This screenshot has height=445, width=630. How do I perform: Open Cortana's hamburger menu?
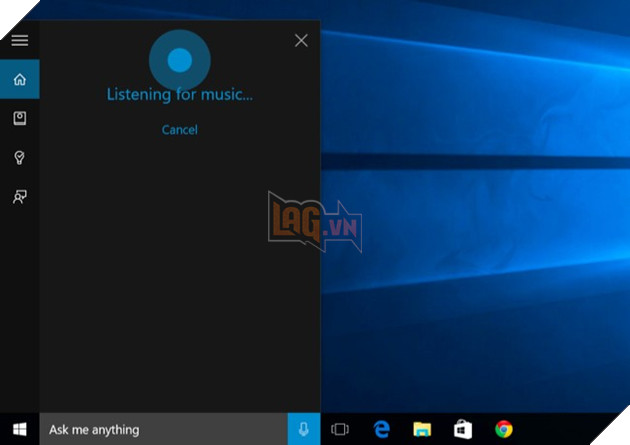click(19, 41)
